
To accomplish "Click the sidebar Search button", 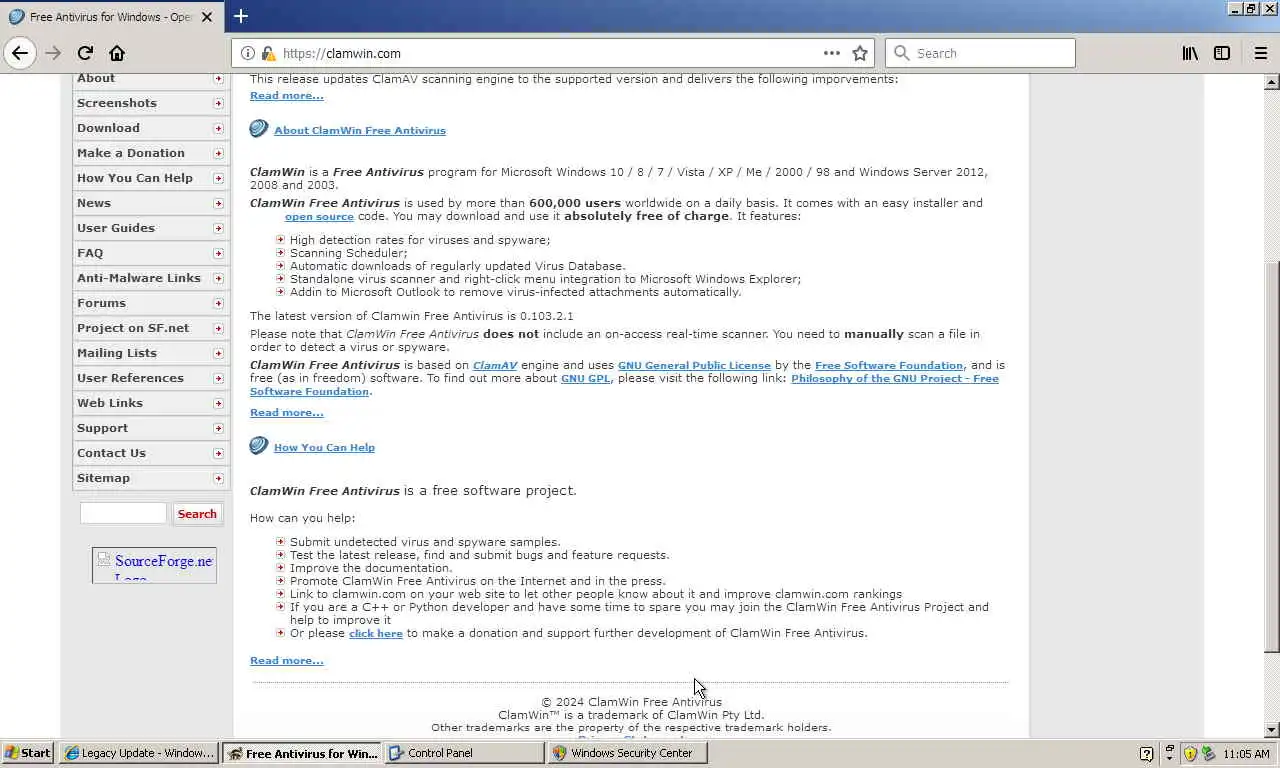I will (x=197, y=513).
